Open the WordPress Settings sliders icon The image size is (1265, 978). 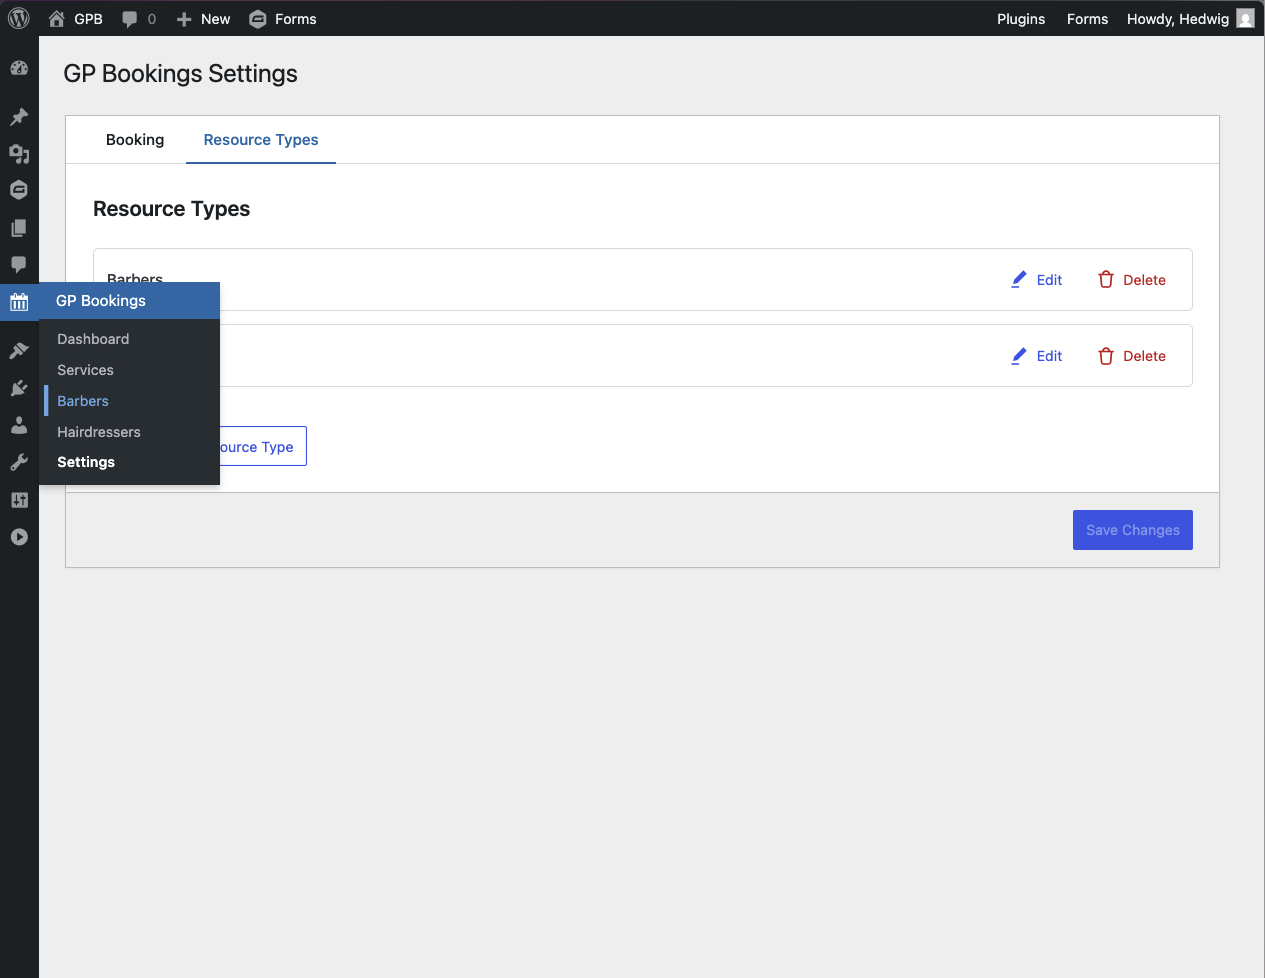click(x=19, y=500)
